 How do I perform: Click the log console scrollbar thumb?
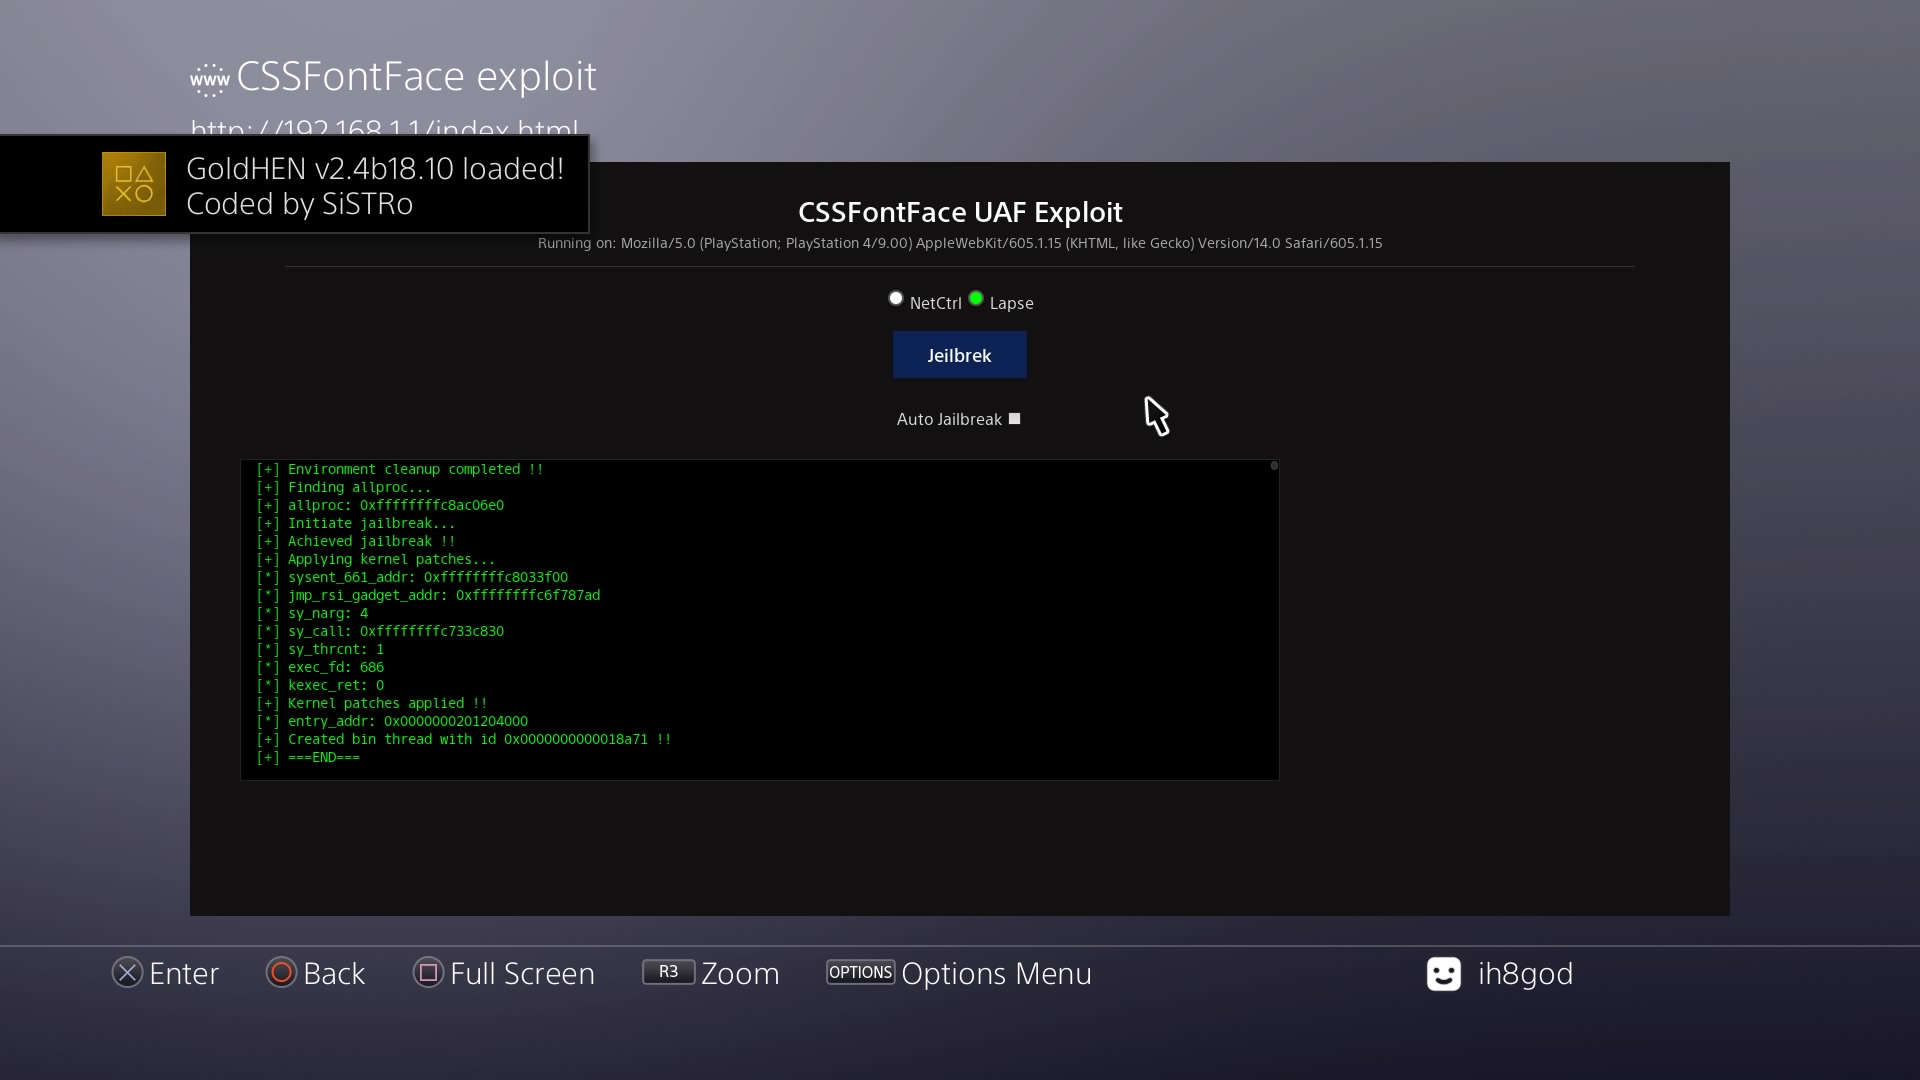click(1274, 466)
